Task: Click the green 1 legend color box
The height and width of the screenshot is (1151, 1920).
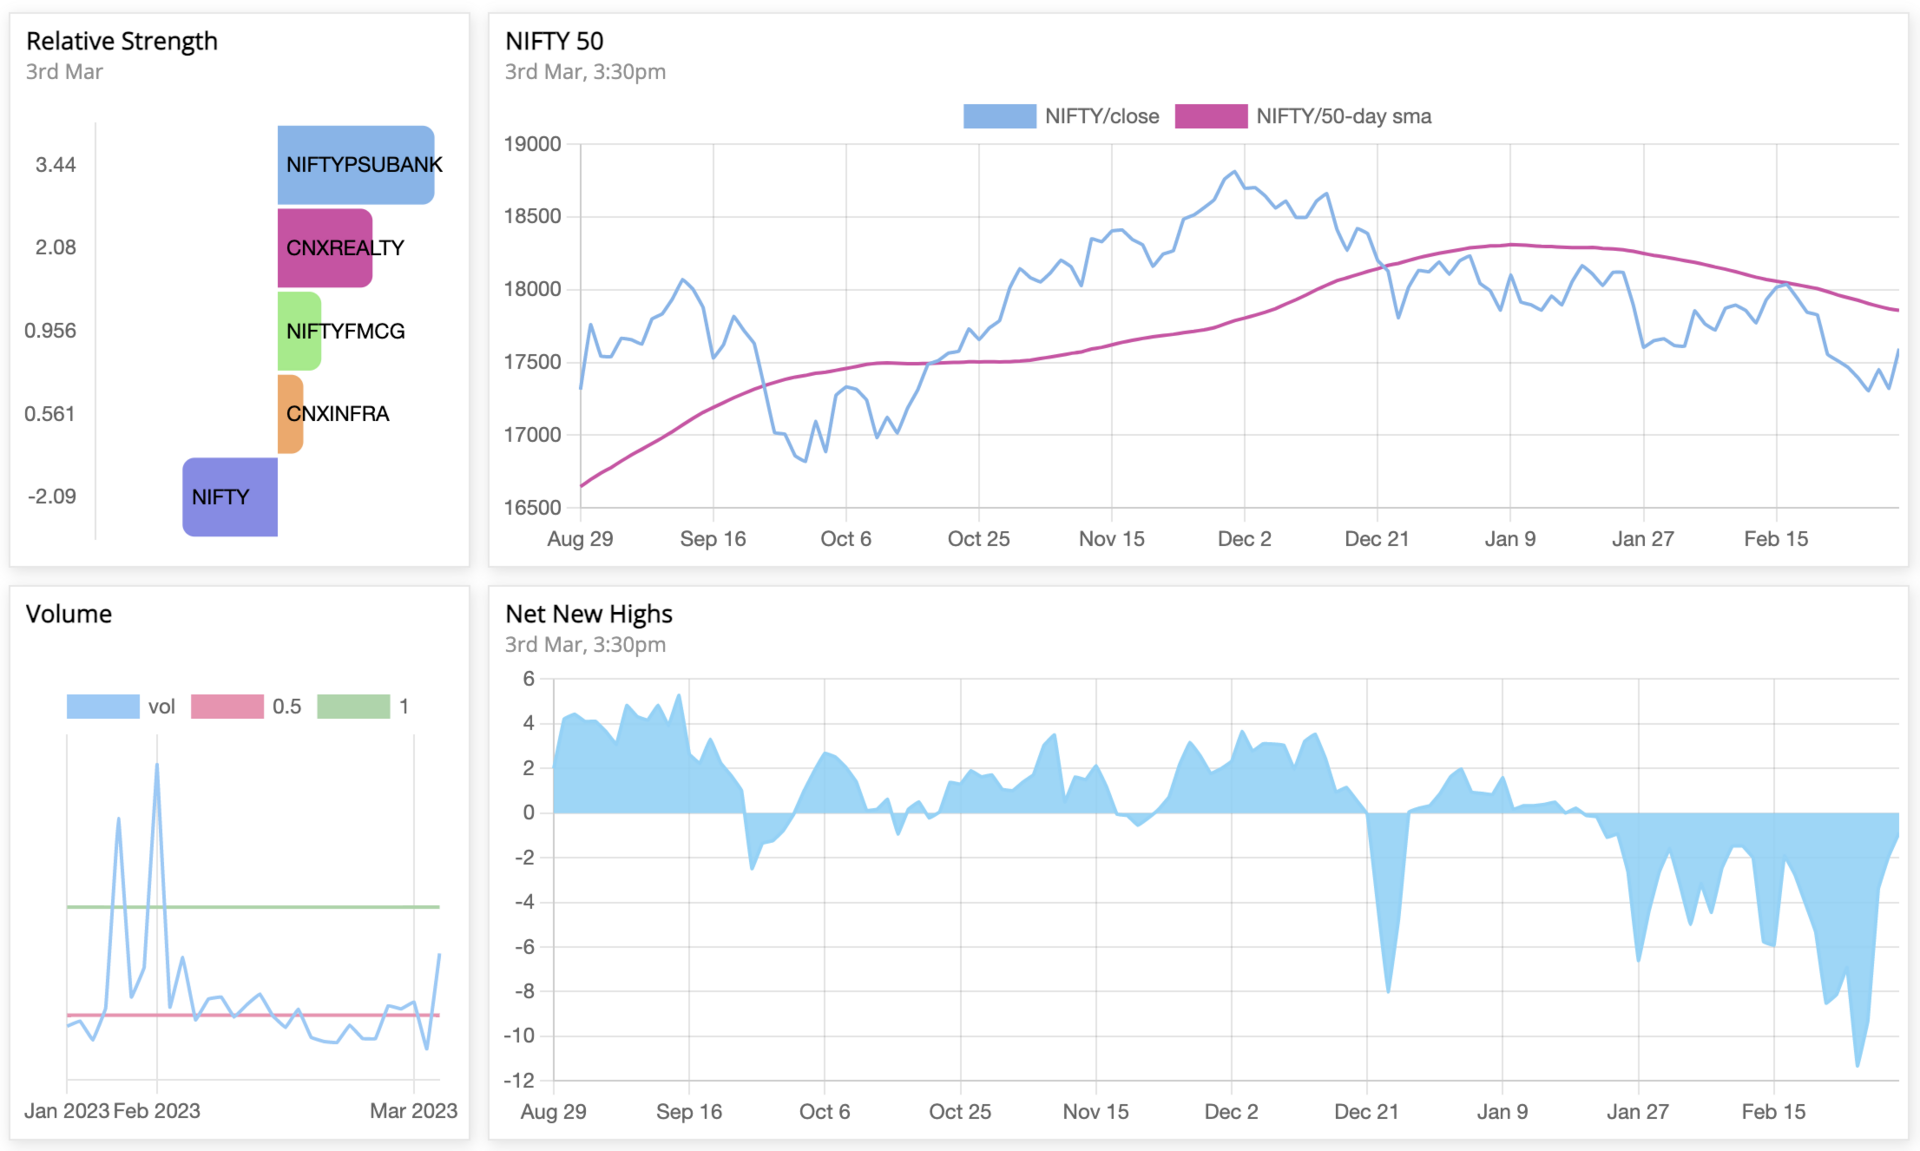Action: click(x=353, y=707)
